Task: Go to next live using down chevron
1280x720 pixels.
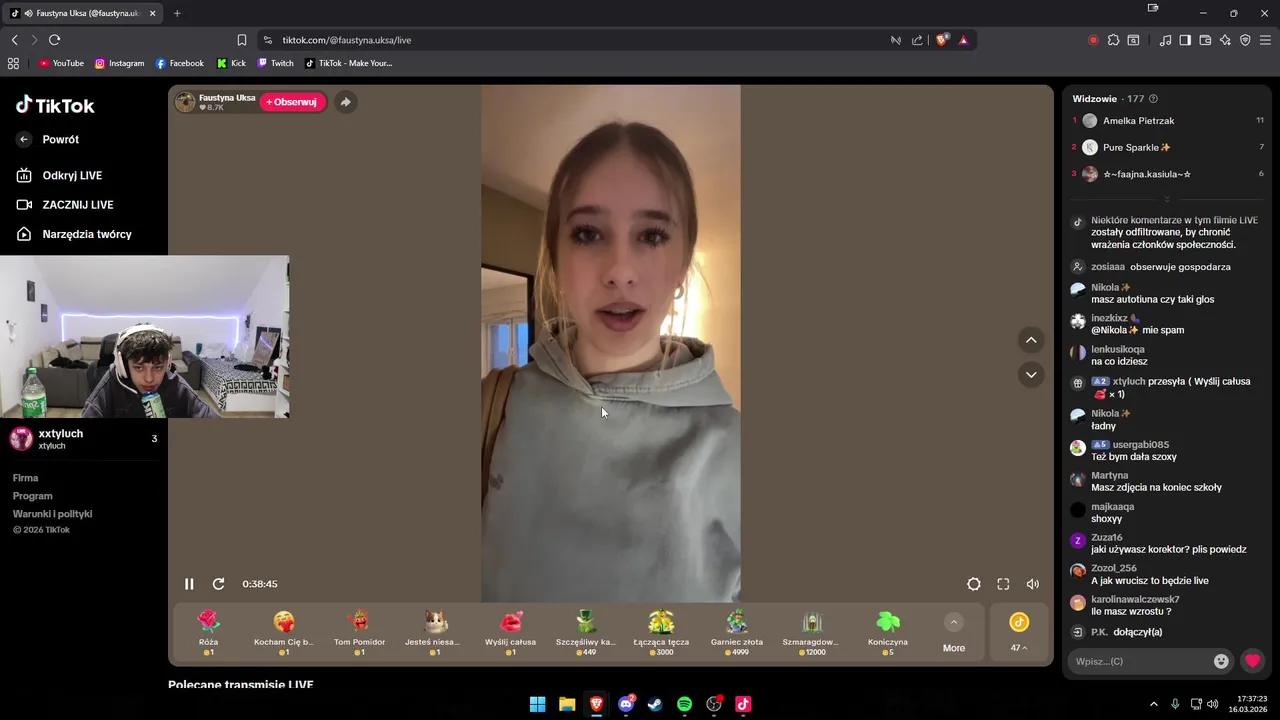Action: click(1031, 374)
